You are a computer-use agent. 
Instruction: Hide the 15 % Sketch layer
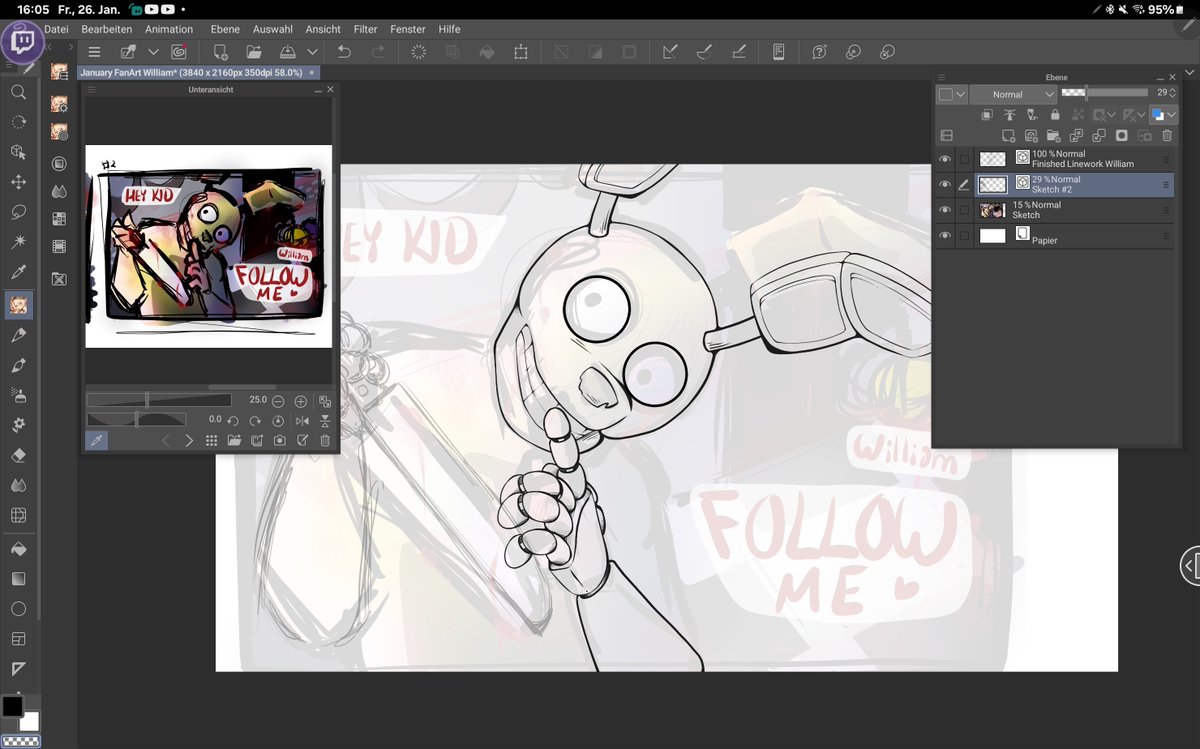click(x=945, y=210)
